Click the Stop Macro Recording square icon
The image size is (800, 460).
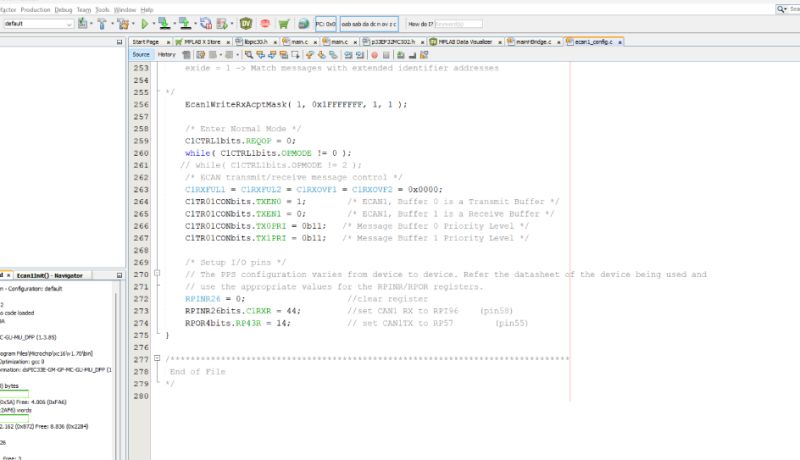tap(386, 55)
